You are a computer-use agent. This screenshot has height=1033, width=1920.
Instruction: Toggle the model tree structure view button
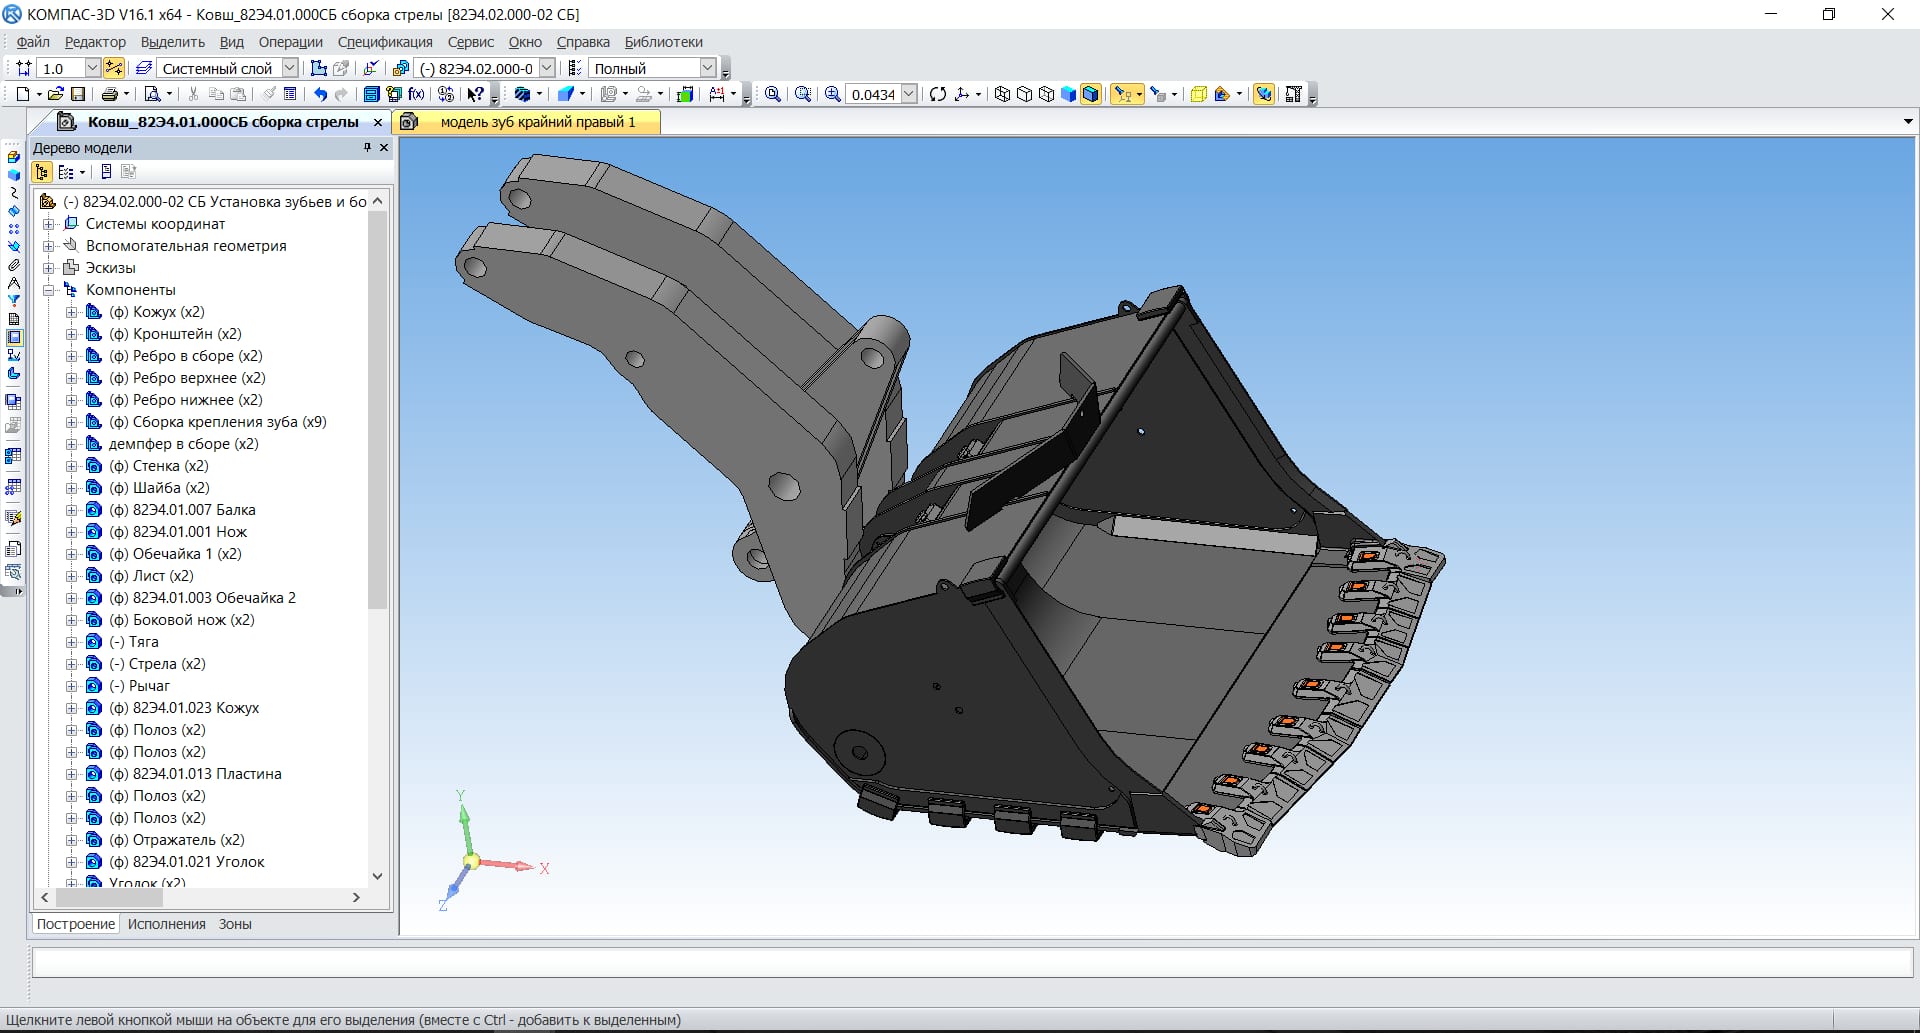pyautogui.click(x=42, y=172)
